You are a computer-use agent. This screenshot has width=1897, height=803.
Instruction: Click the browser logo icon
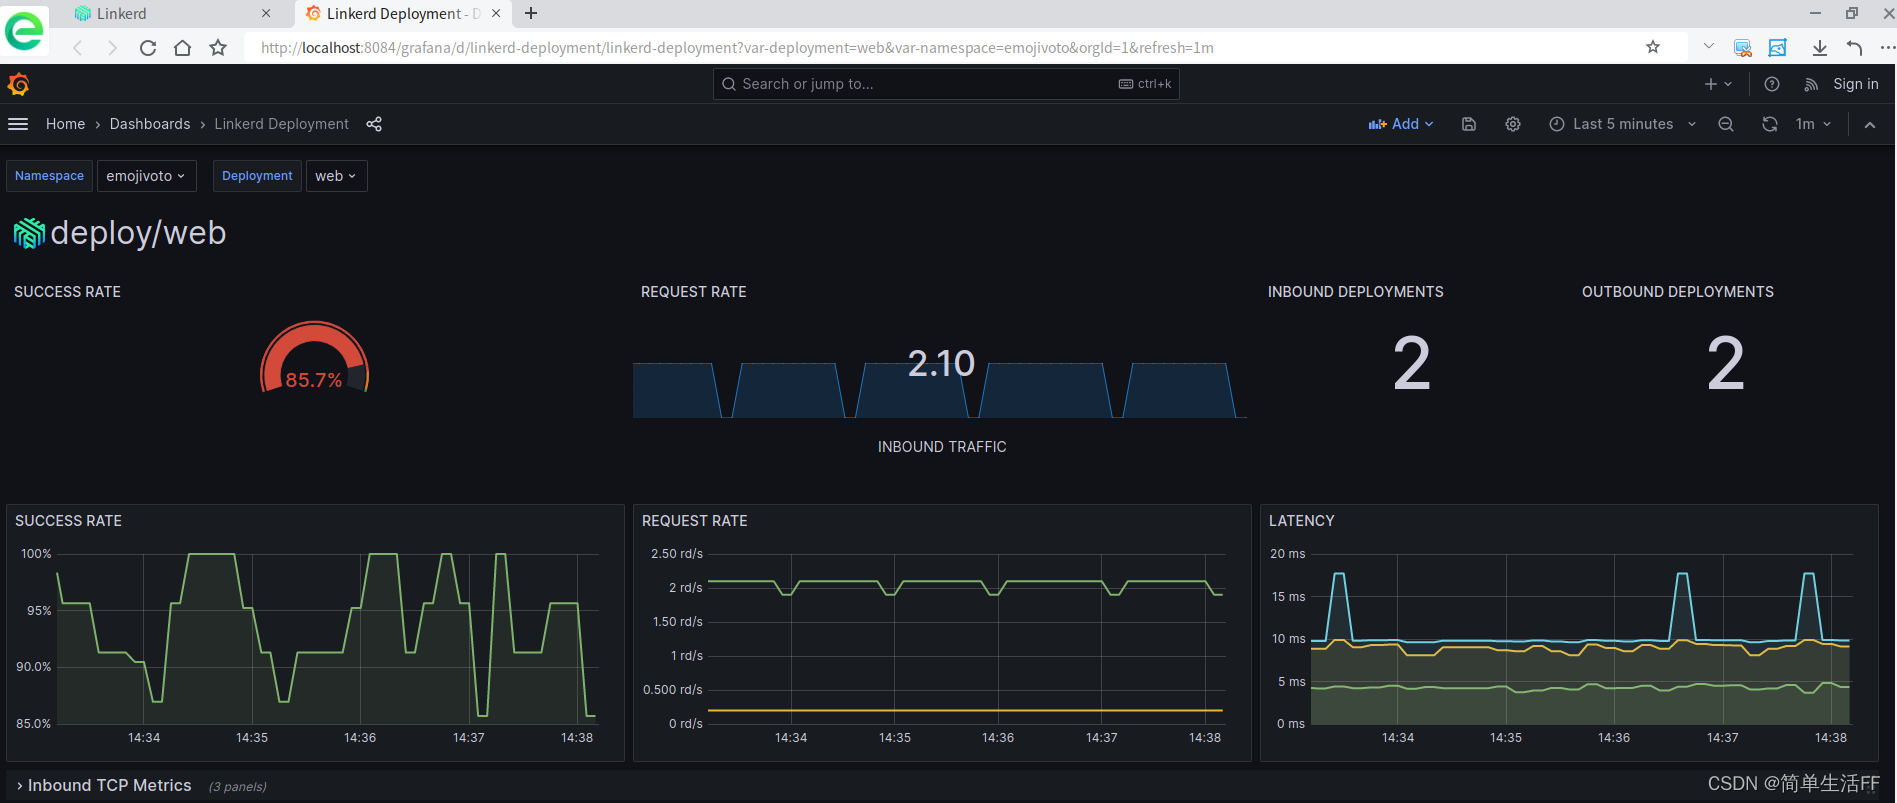coord(24,30)
